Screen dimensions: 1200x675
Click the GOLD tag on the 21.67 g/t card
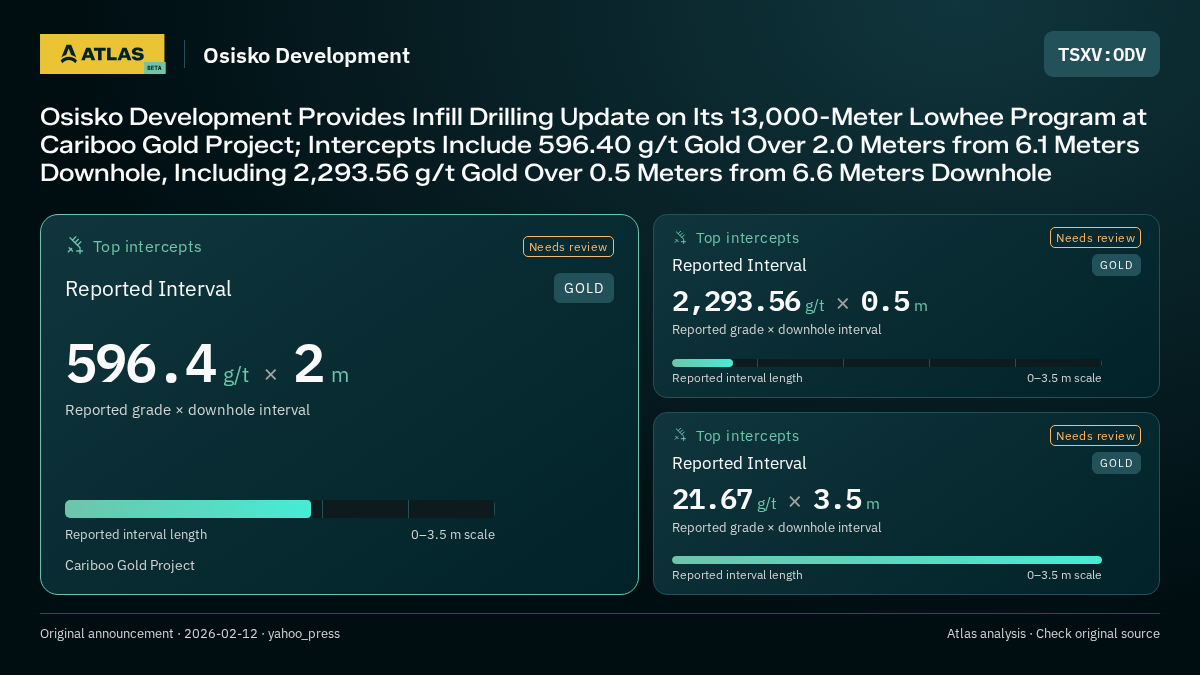point(1116,463)
